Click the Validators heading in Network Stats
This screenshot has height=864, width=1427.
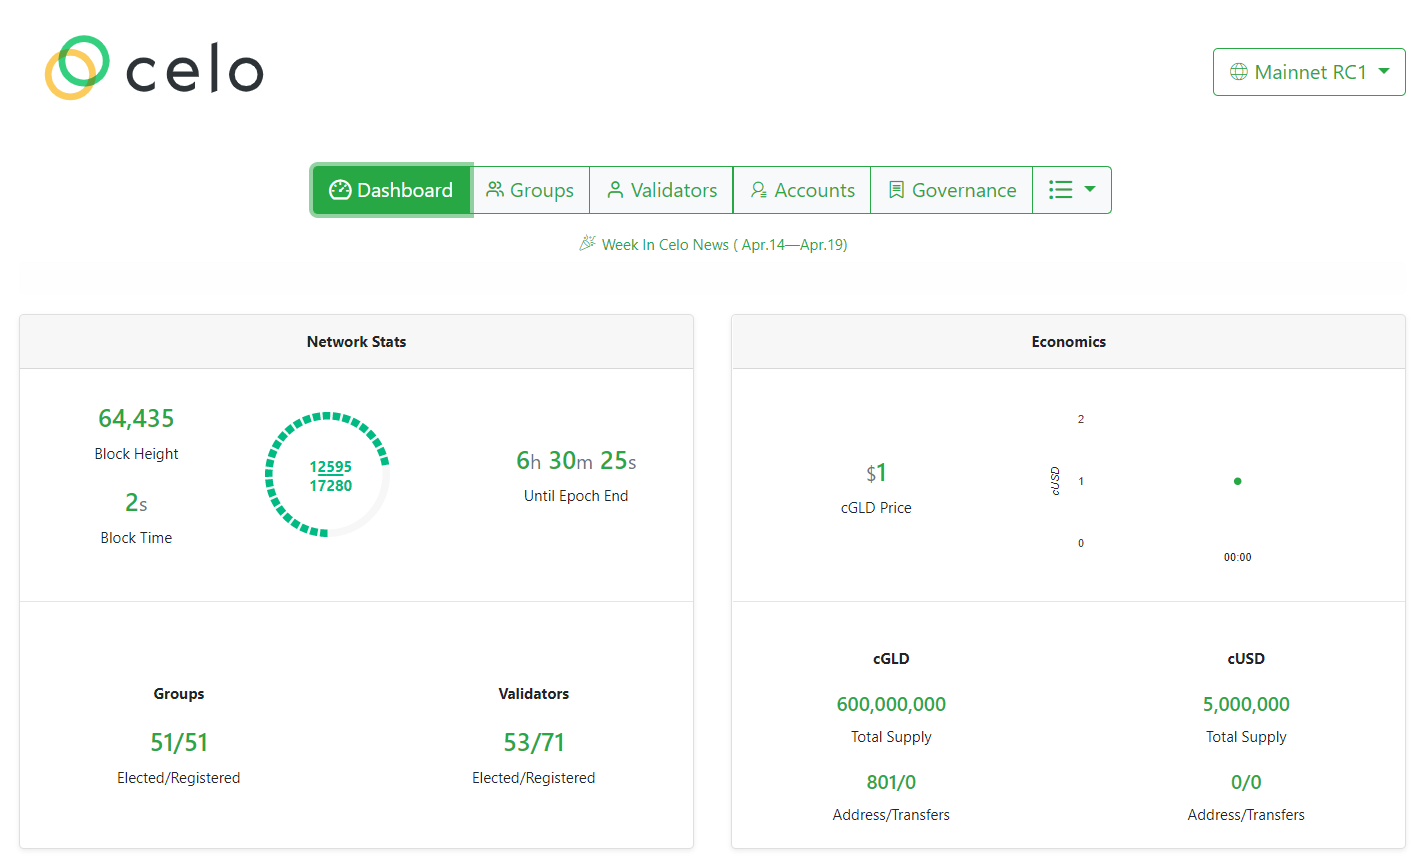tap(534, 694)
